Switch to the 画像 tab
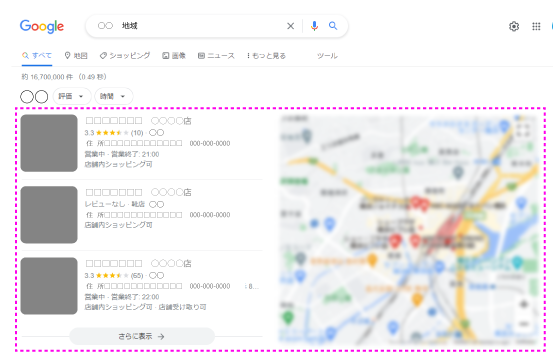The image size is (553, 360). [x=174, y=56]
